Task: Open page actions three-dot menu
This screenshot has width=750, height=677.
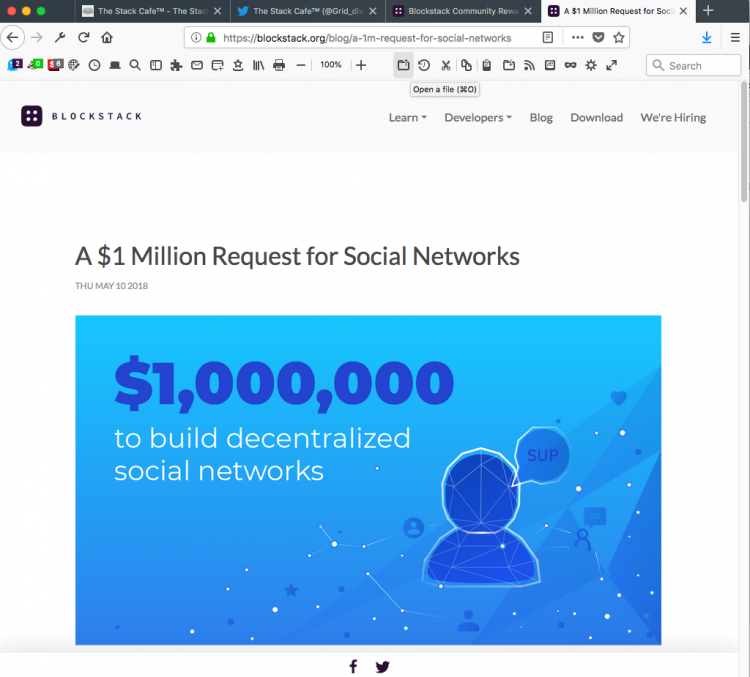Action: 578,37
